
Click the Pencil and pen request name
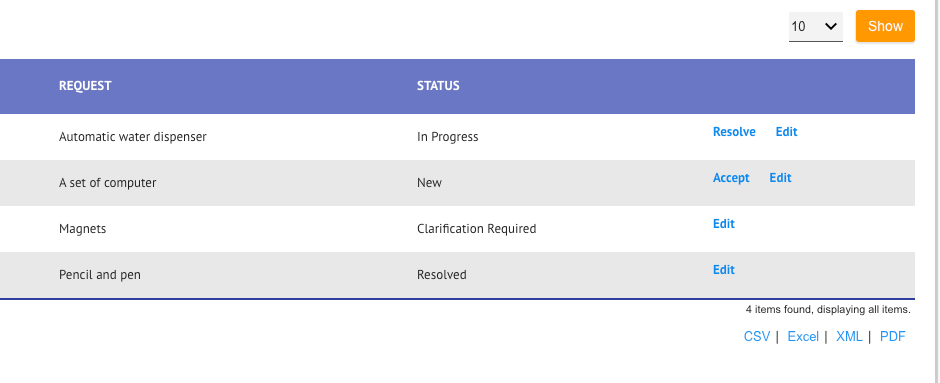[100, 275]
